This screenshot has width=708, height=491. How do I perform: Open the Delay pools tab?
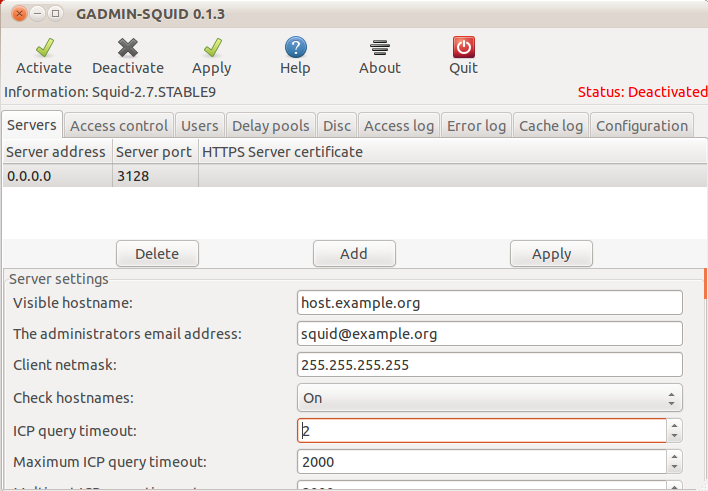[270, 126]
